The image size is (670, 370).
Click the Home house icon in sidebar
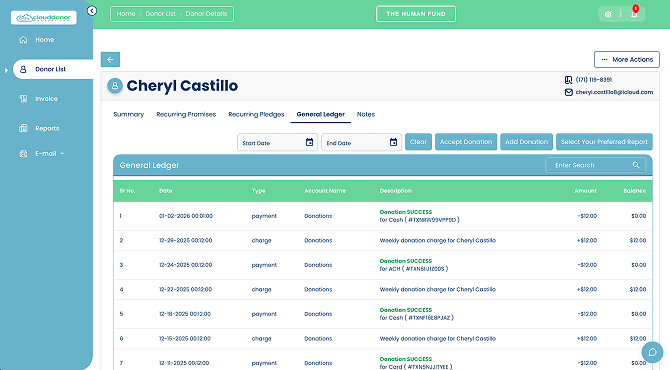pyautogui.click(x=24, y=40)
